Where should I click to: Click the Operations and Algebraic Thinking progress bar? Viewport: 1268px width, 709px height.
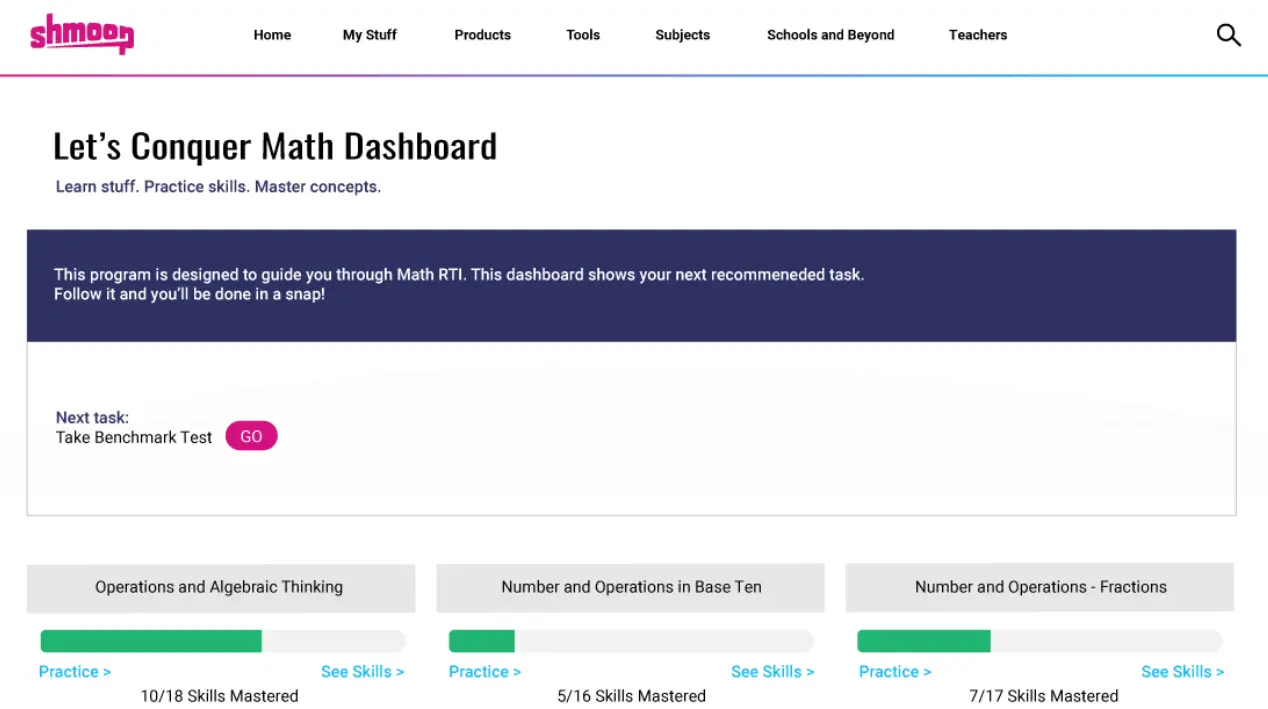223,641
